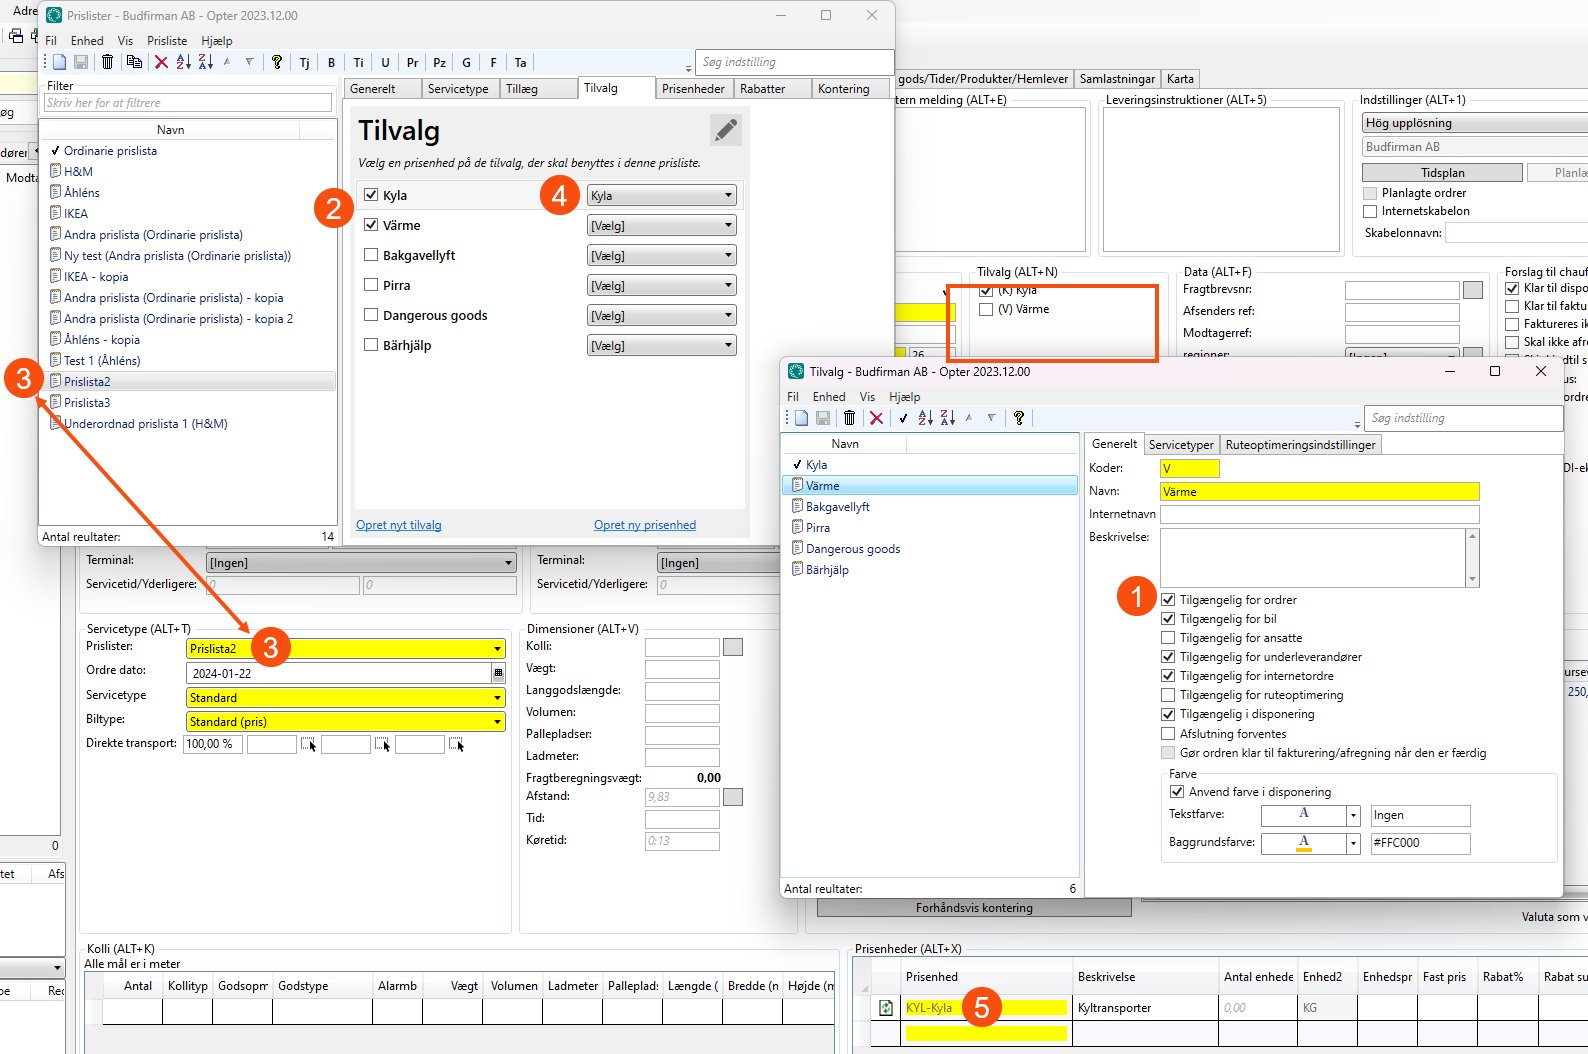
Task: Click the blue checkmark icon in Tilvalg toolbar
Action: click(903, 418)
